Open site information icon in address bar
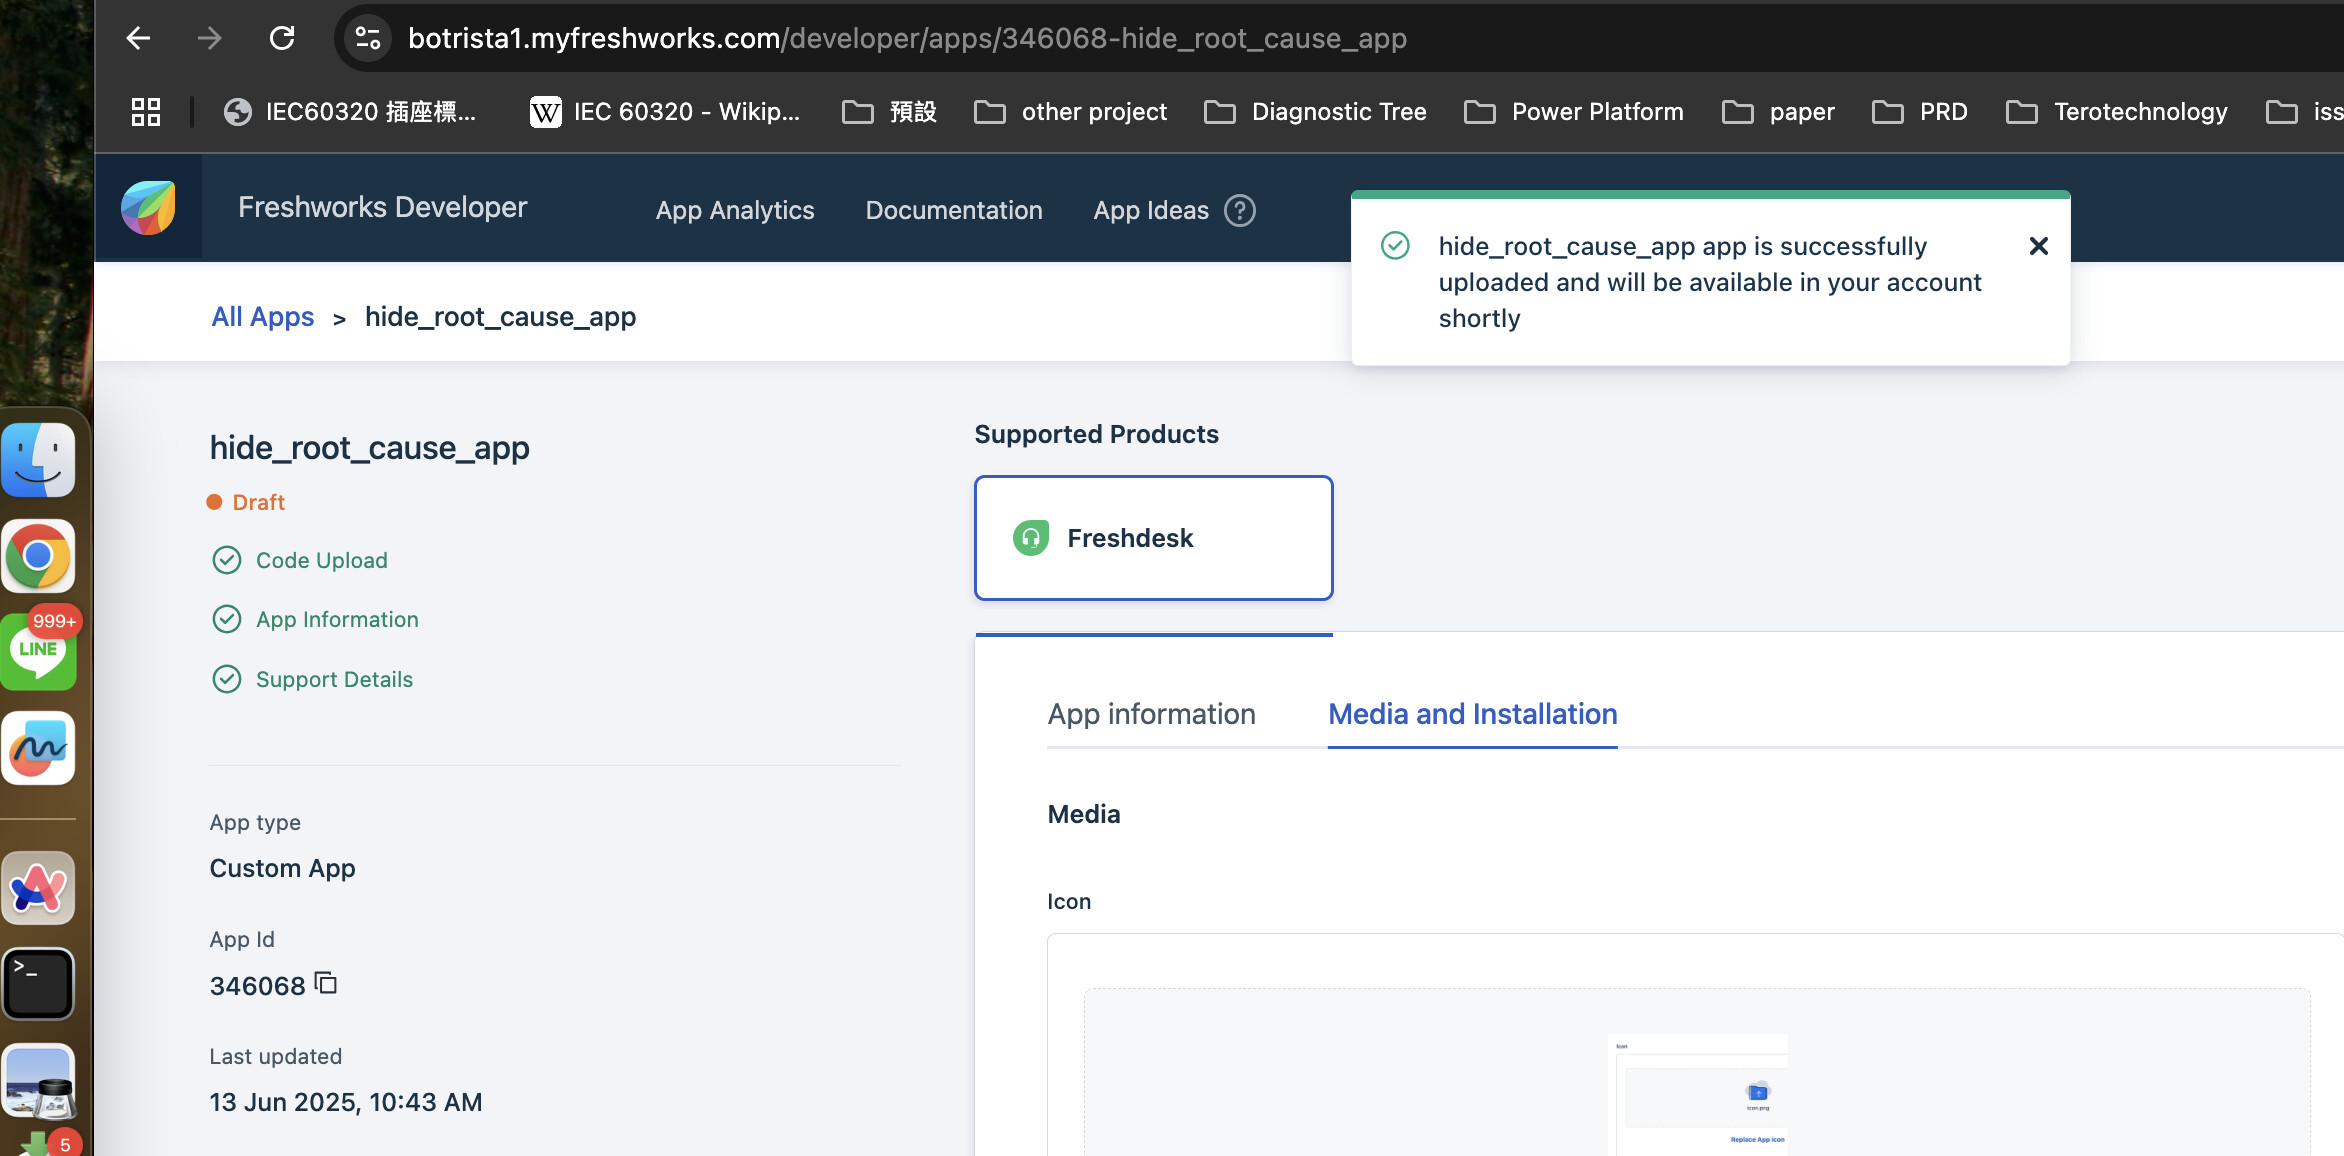2344x1156 pixels. coord(367,38)
